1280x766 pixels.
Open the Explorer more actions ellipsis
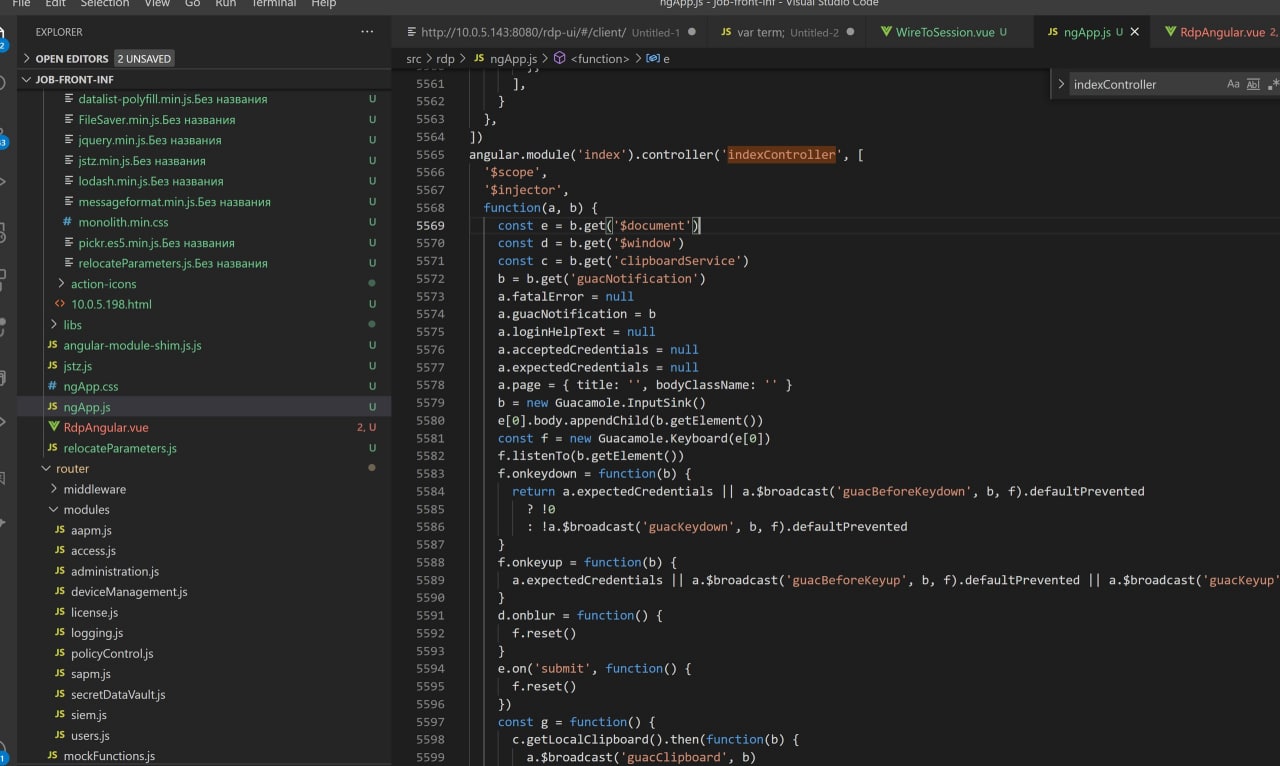[365, 32]
